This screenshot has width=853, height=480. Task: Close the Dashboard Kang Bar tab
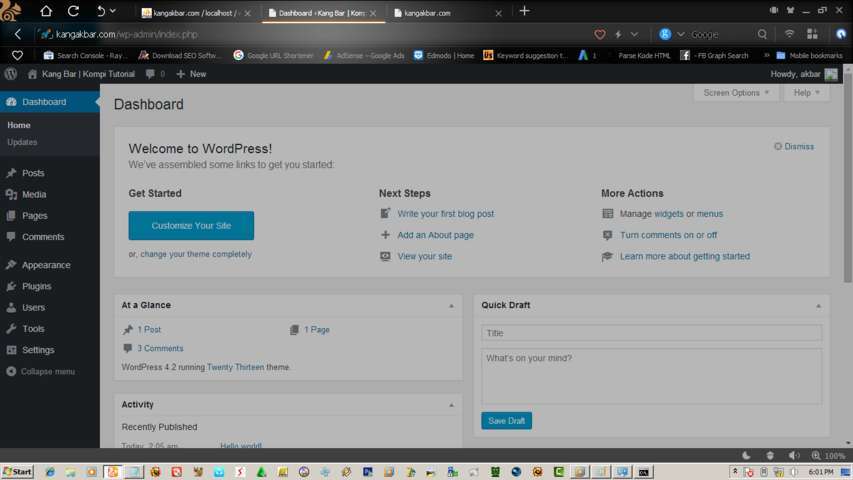pyautogui.click(x=373, y=13)
